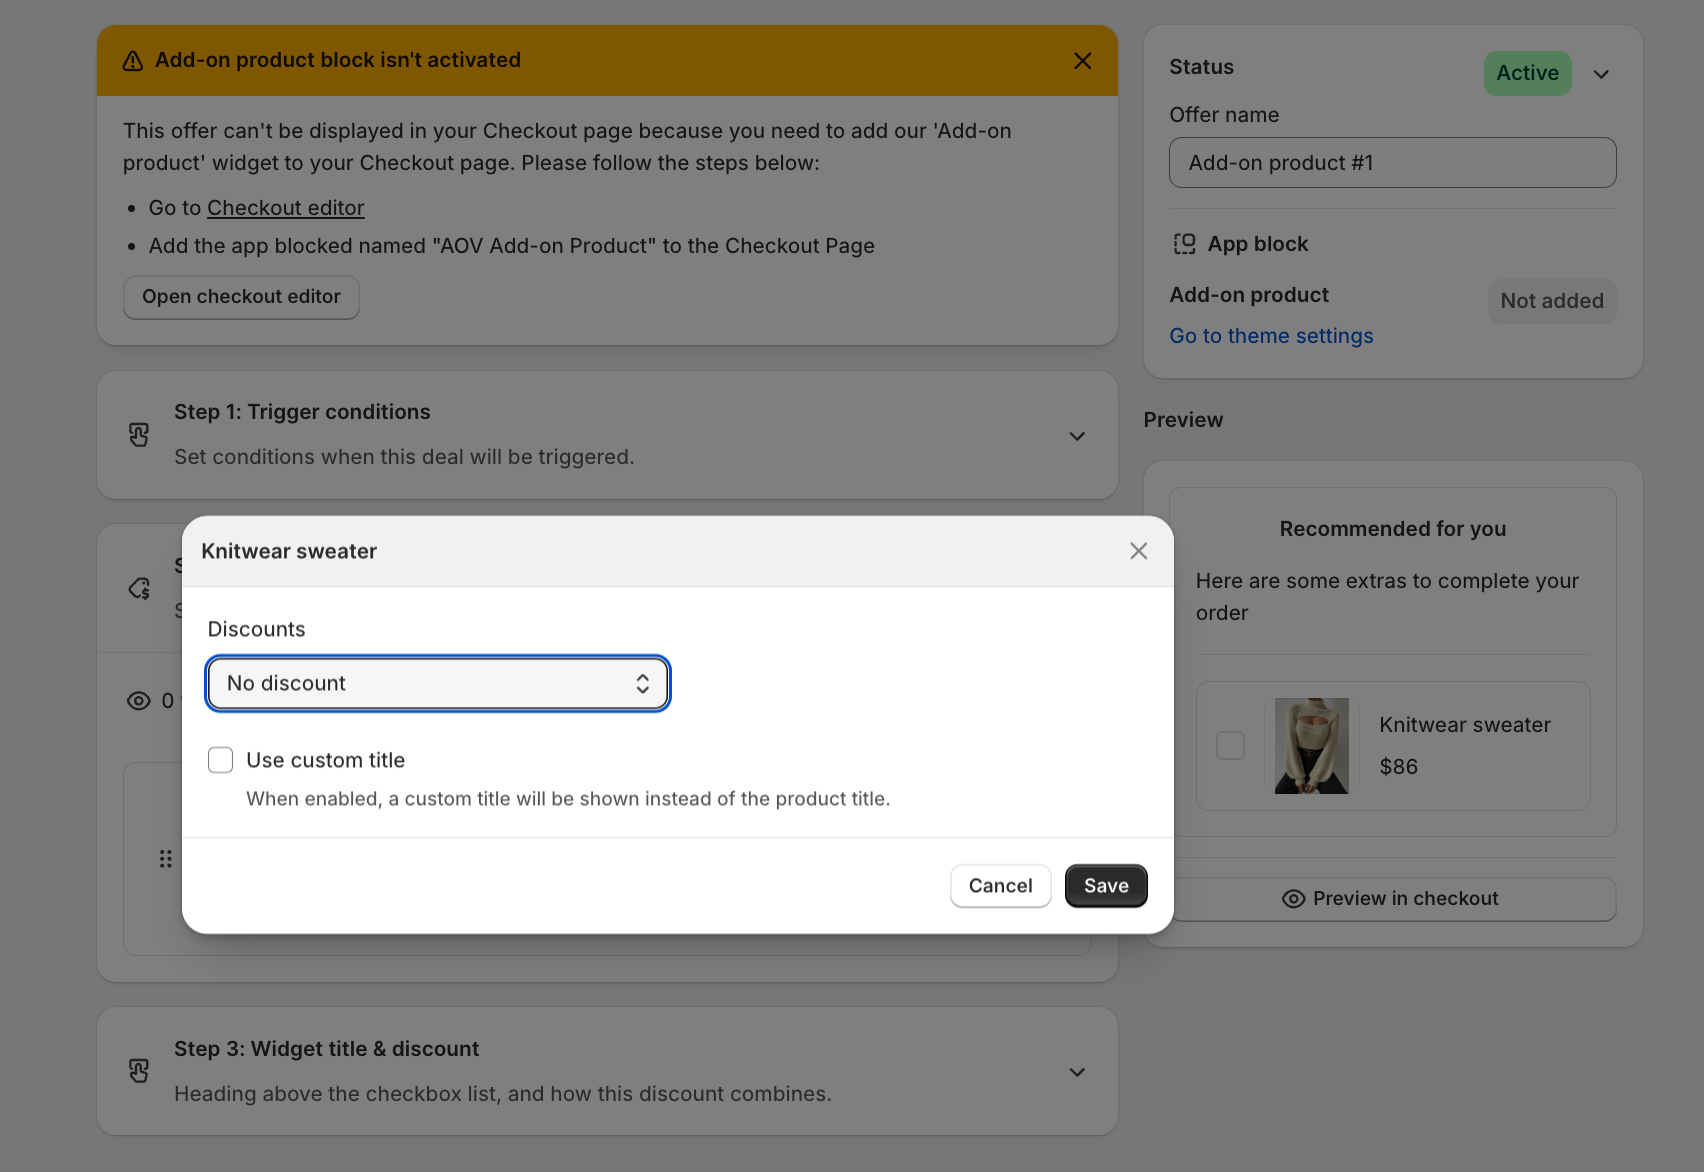The width and height of the screenshot is (1704, 1172).
Task: Go to theme settings link
Action: pos(1271,336)
